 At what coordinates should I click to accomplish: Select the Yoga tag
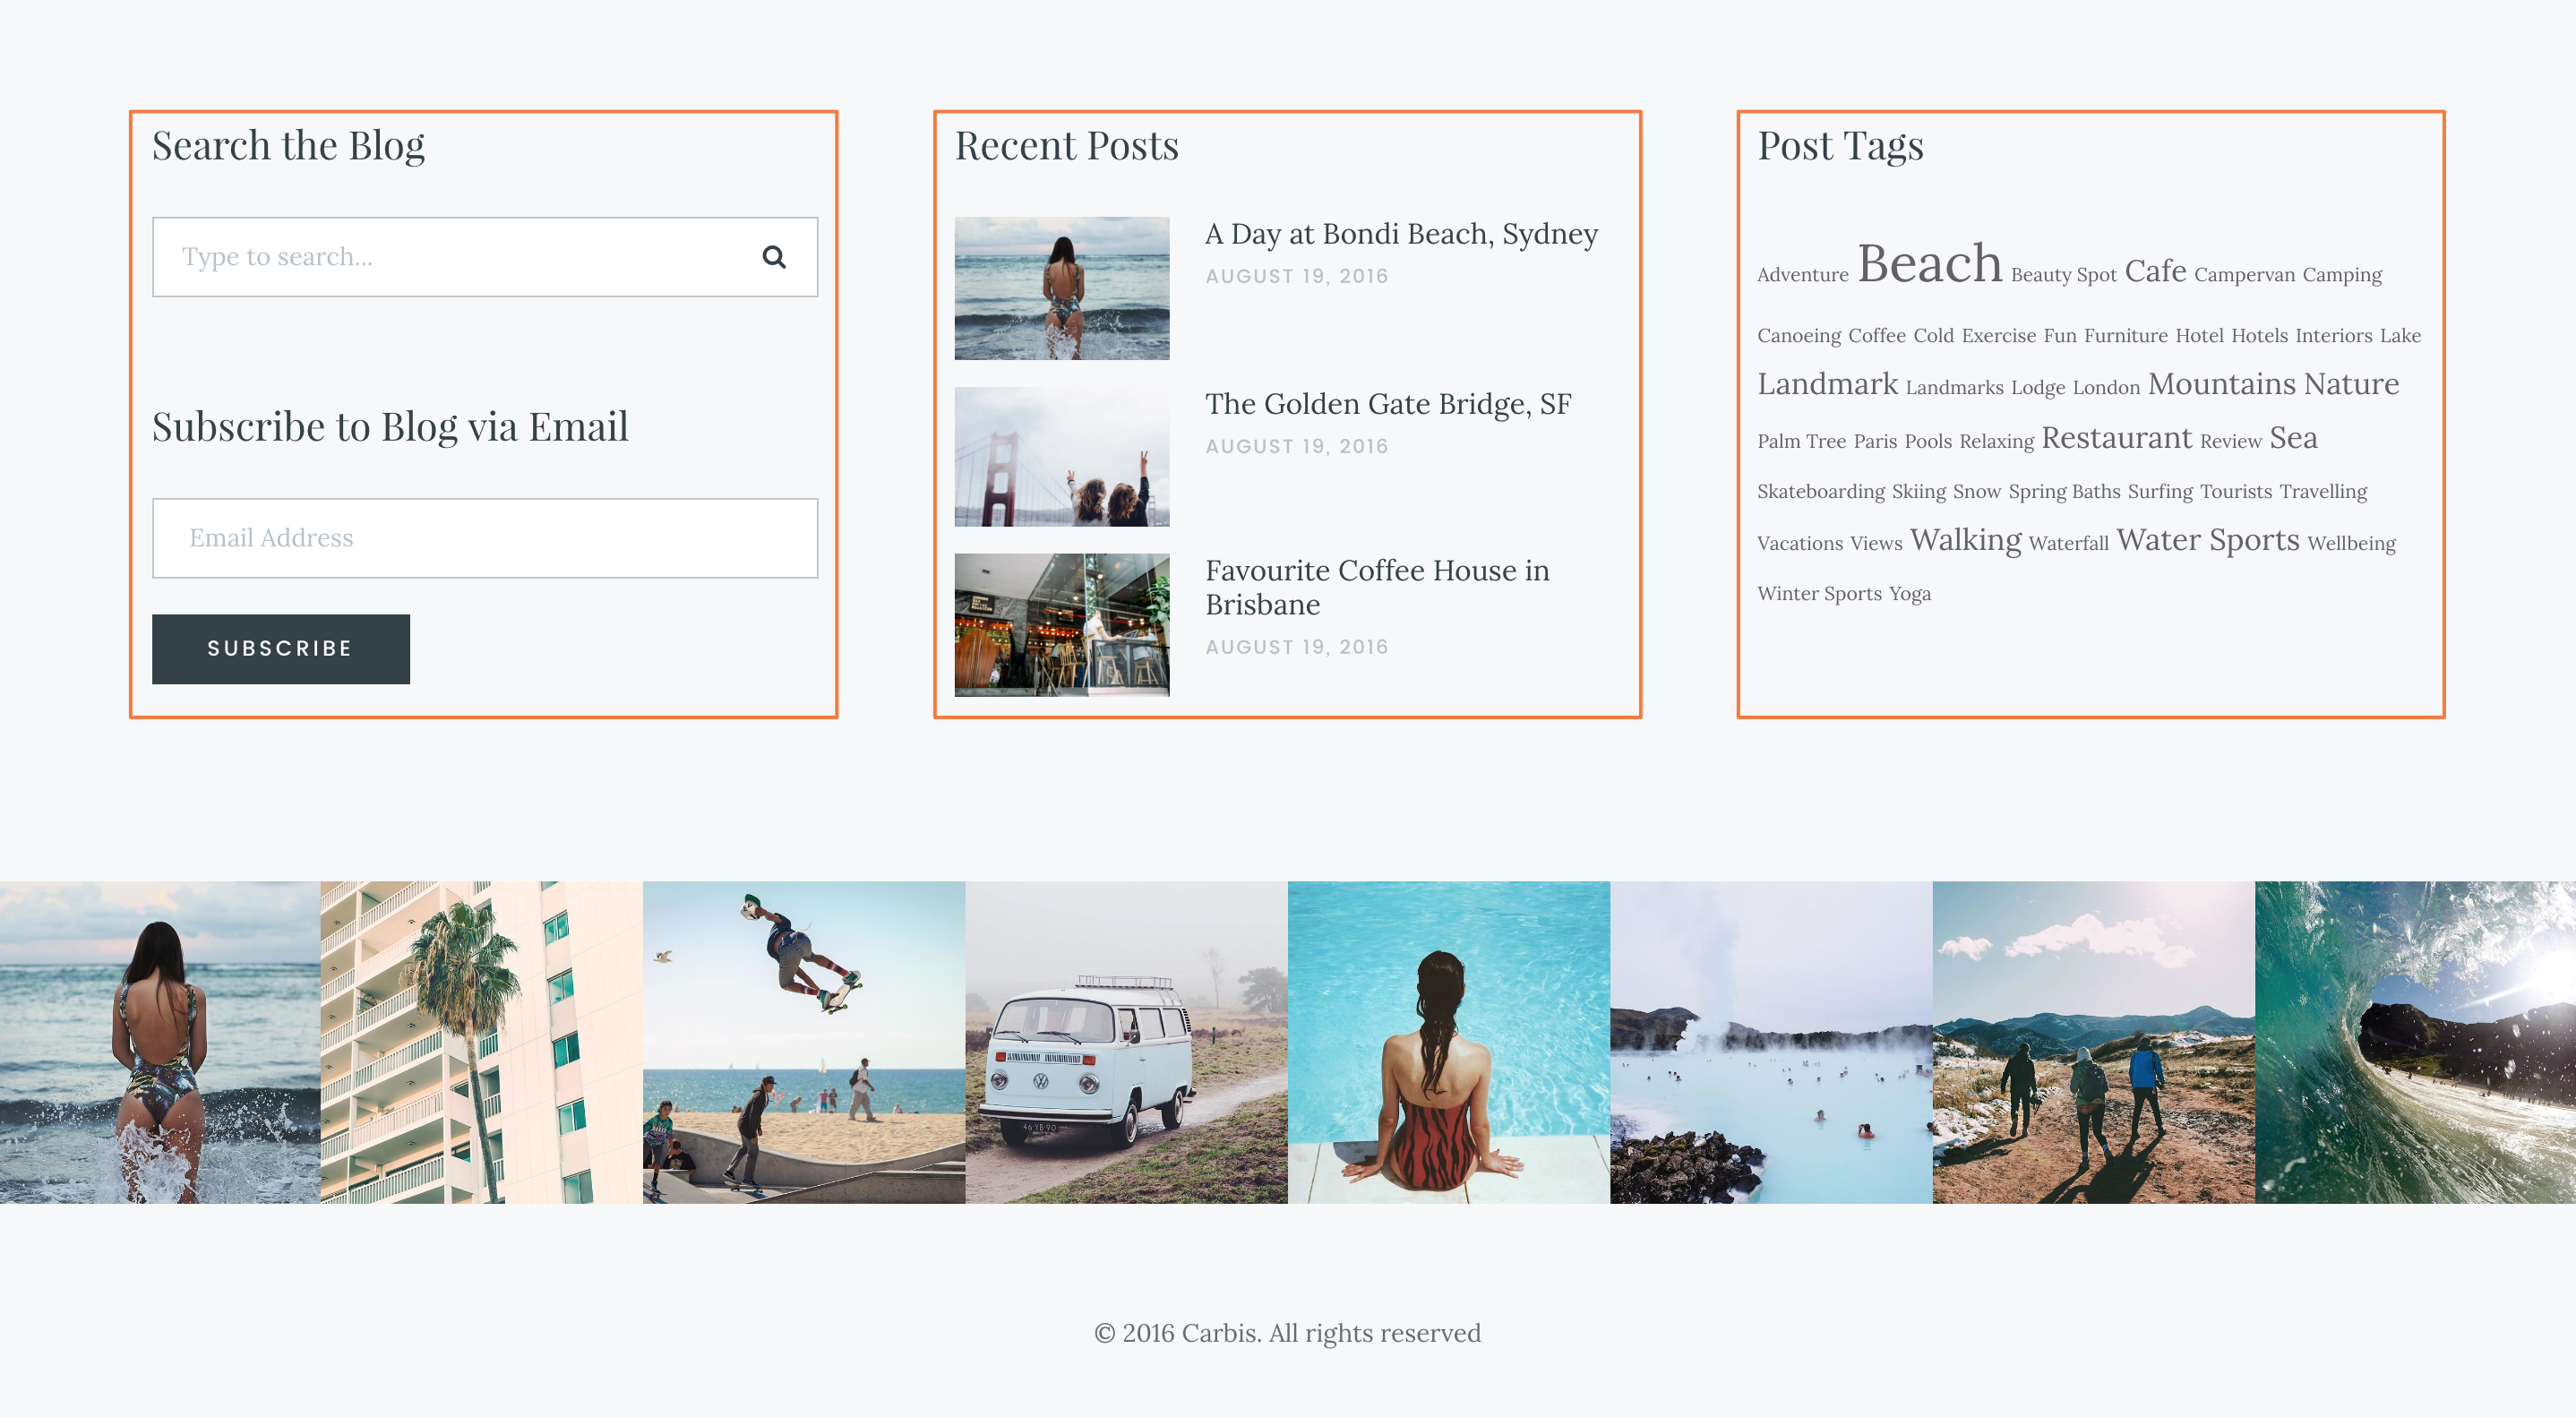(x=1909, y=594)
